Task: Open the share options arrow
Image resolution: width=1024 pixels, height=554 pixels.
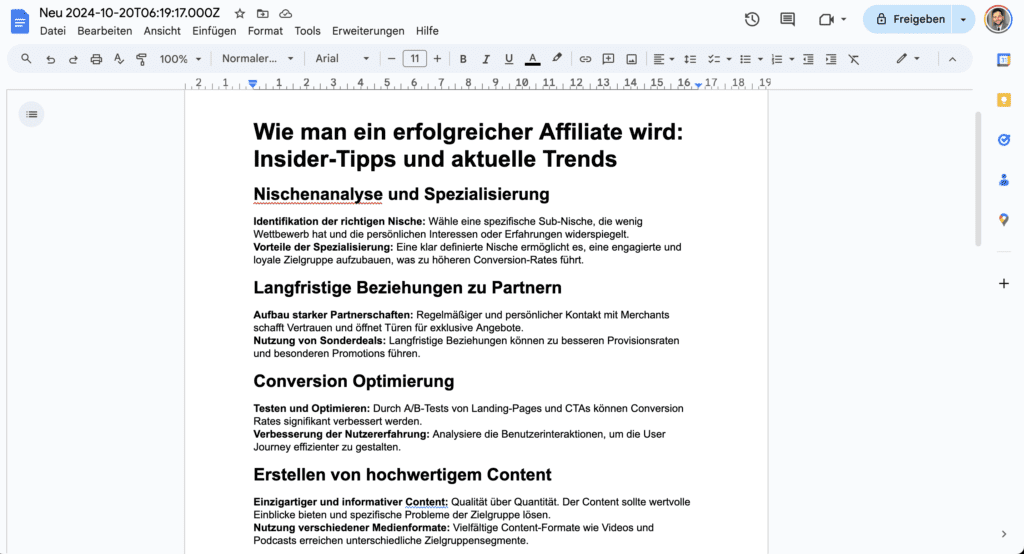Action: [x=963, y=19]
